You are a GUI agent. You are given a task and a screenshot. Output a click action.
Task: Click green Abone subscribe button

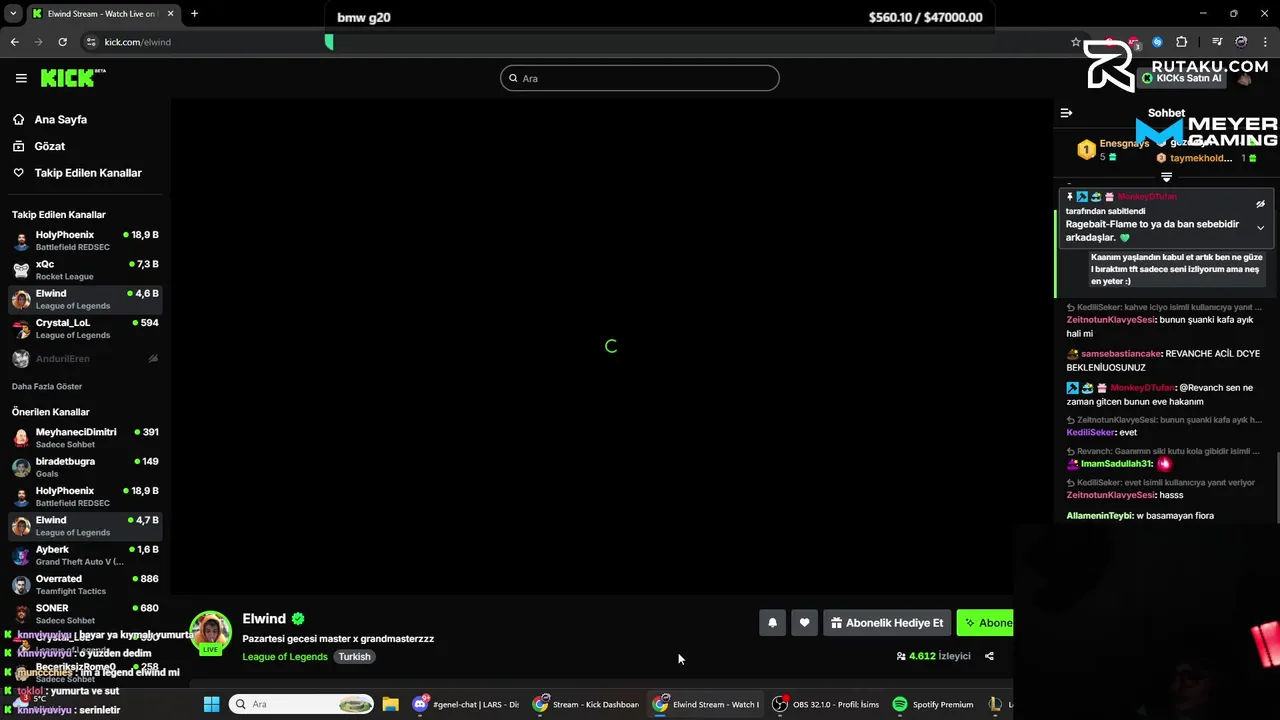(986, 623)
